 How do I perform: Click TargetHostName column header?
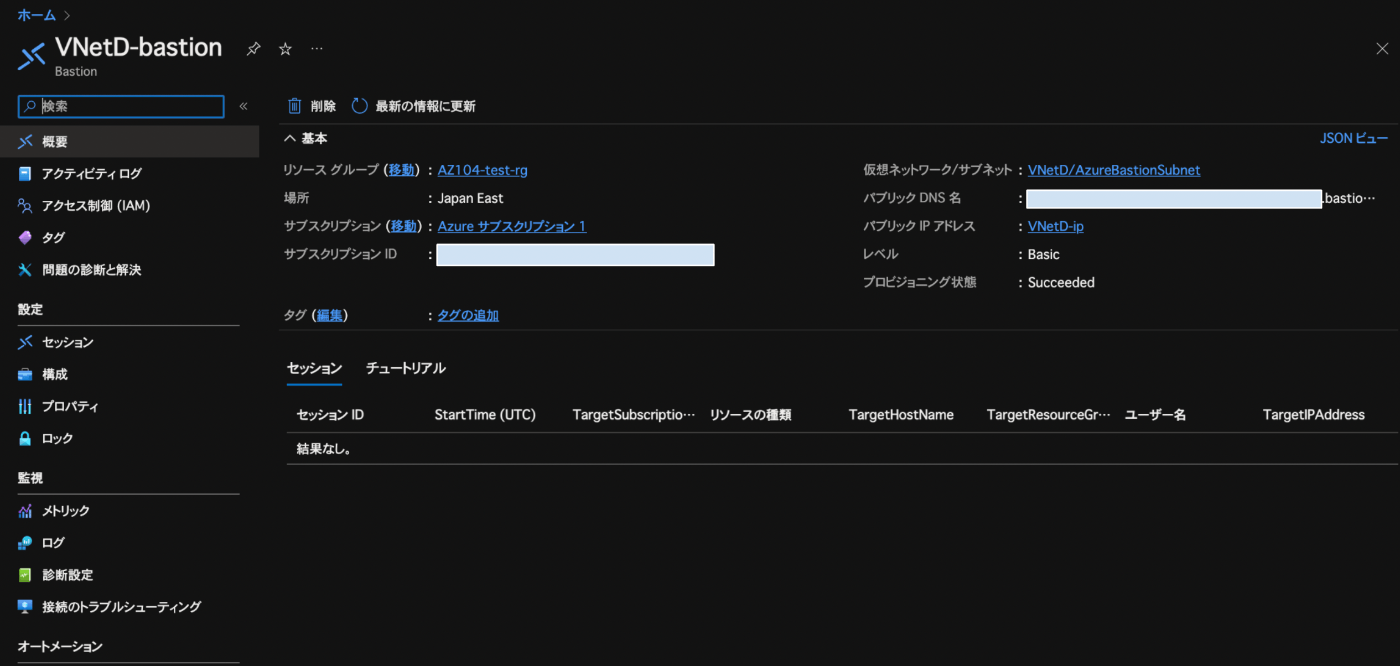901,414
